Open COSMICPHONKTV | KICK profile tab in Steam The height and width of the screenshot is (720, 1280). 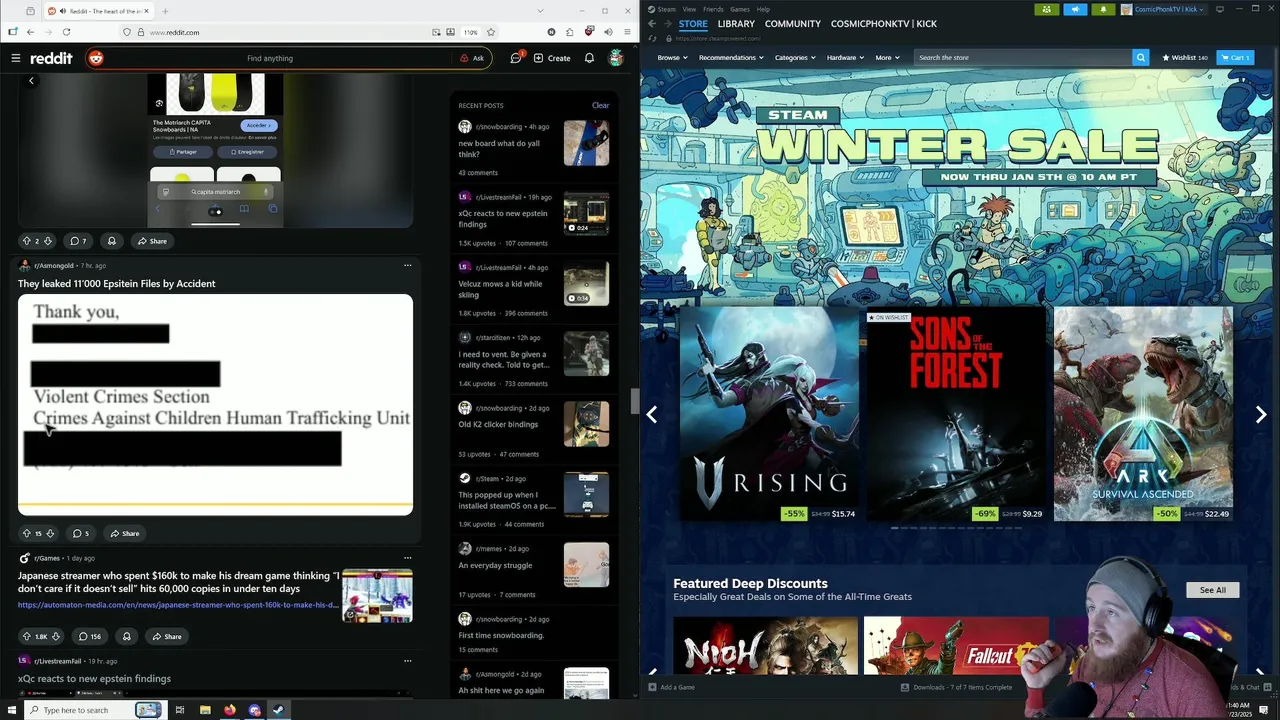point(884,24)
